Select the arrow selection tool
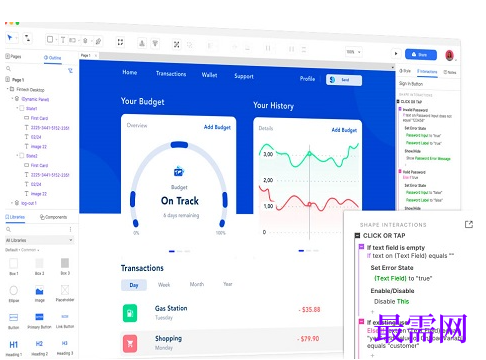 click(x=10, y=37)
